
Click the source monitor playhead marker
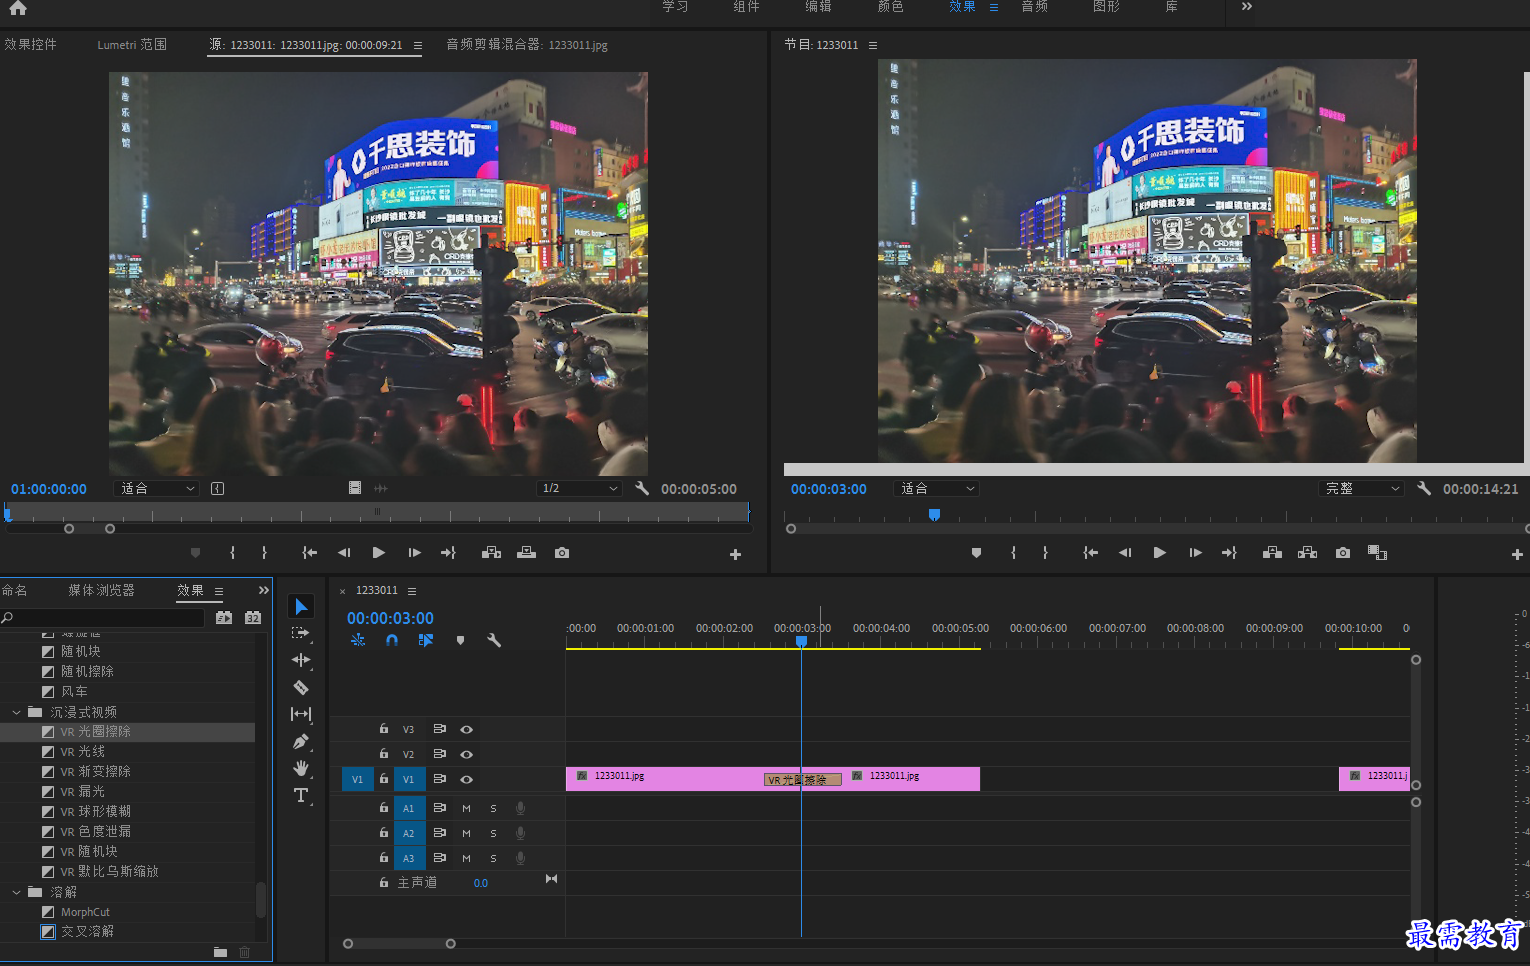click(7, 514)
